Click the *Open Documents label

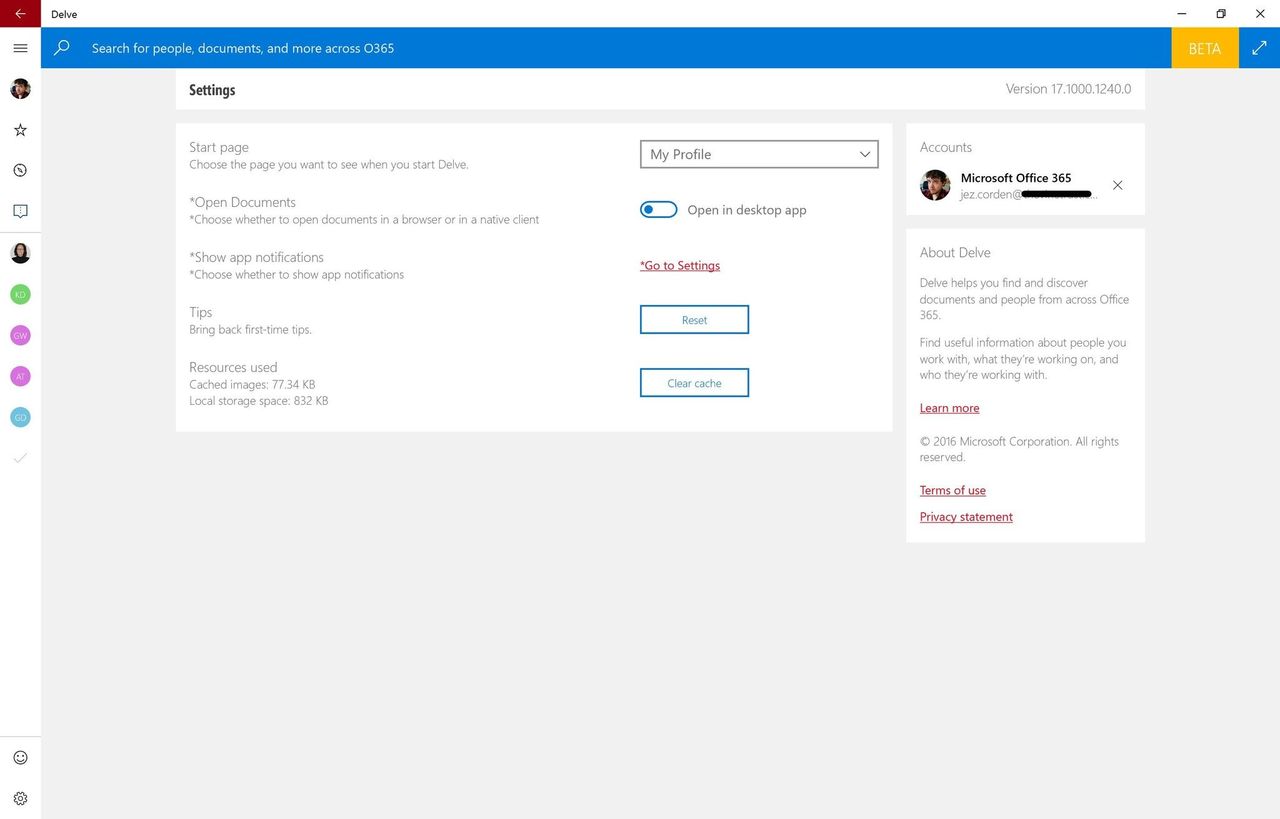242,202
